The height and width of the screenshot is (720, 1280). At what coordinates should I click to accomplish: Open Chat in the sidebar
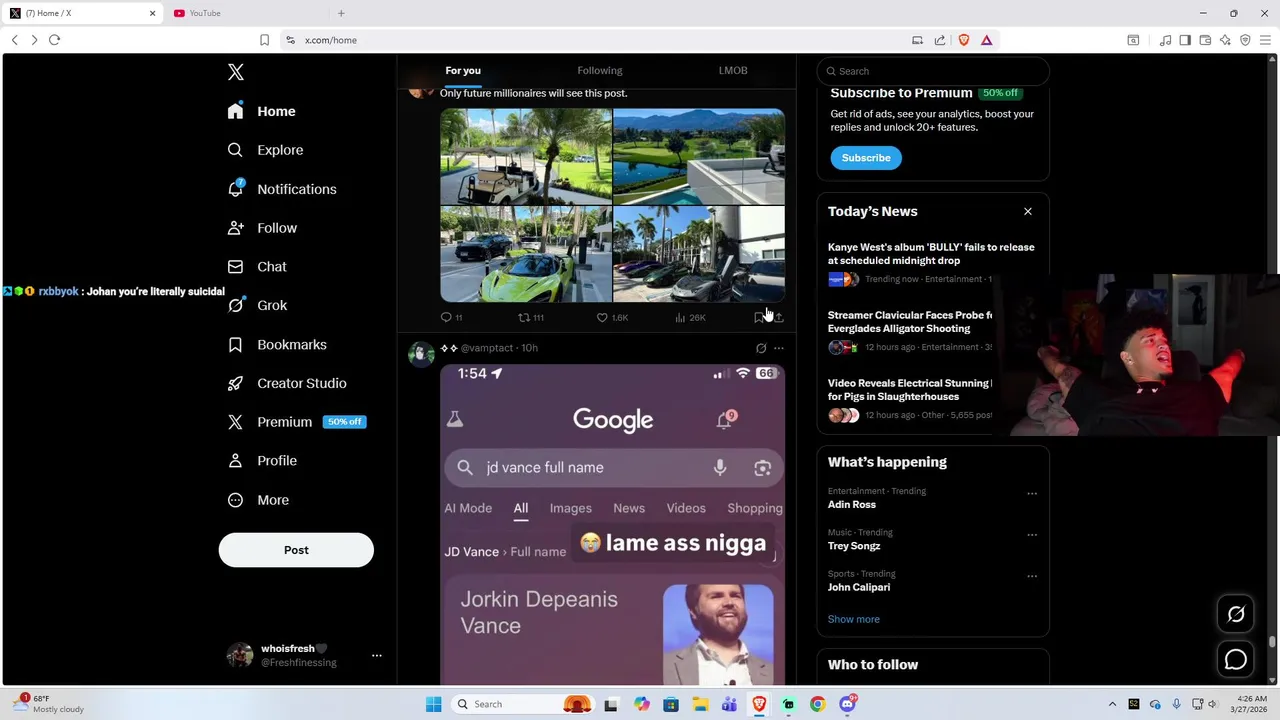pos(257,267)
